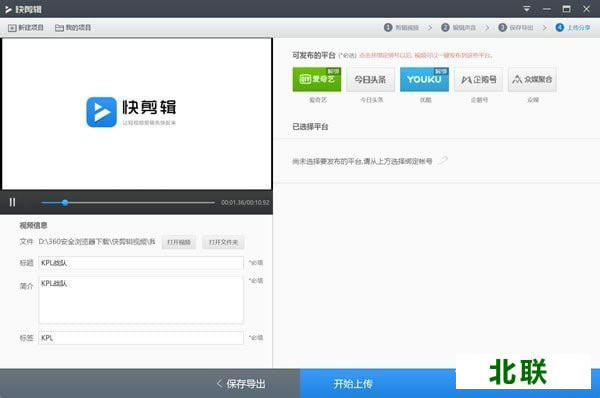Go to step 1 剪辑视频
600x398 pixels.
tap(401, 28)
